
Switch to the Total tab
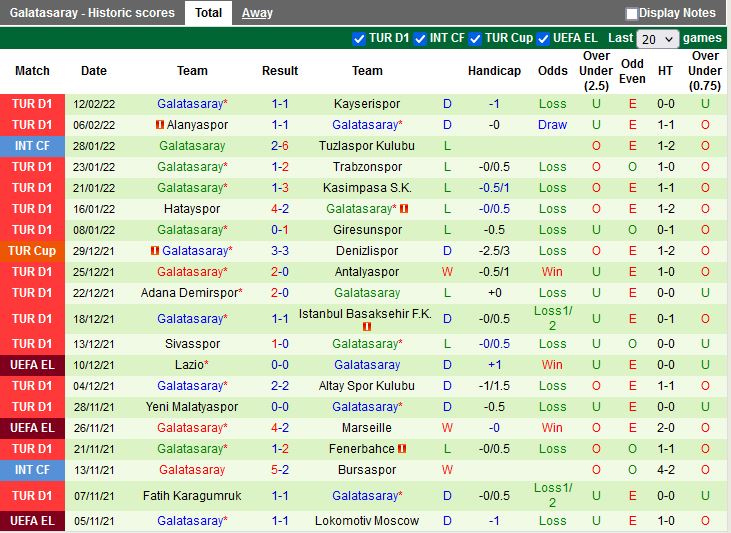click(208, 13)
